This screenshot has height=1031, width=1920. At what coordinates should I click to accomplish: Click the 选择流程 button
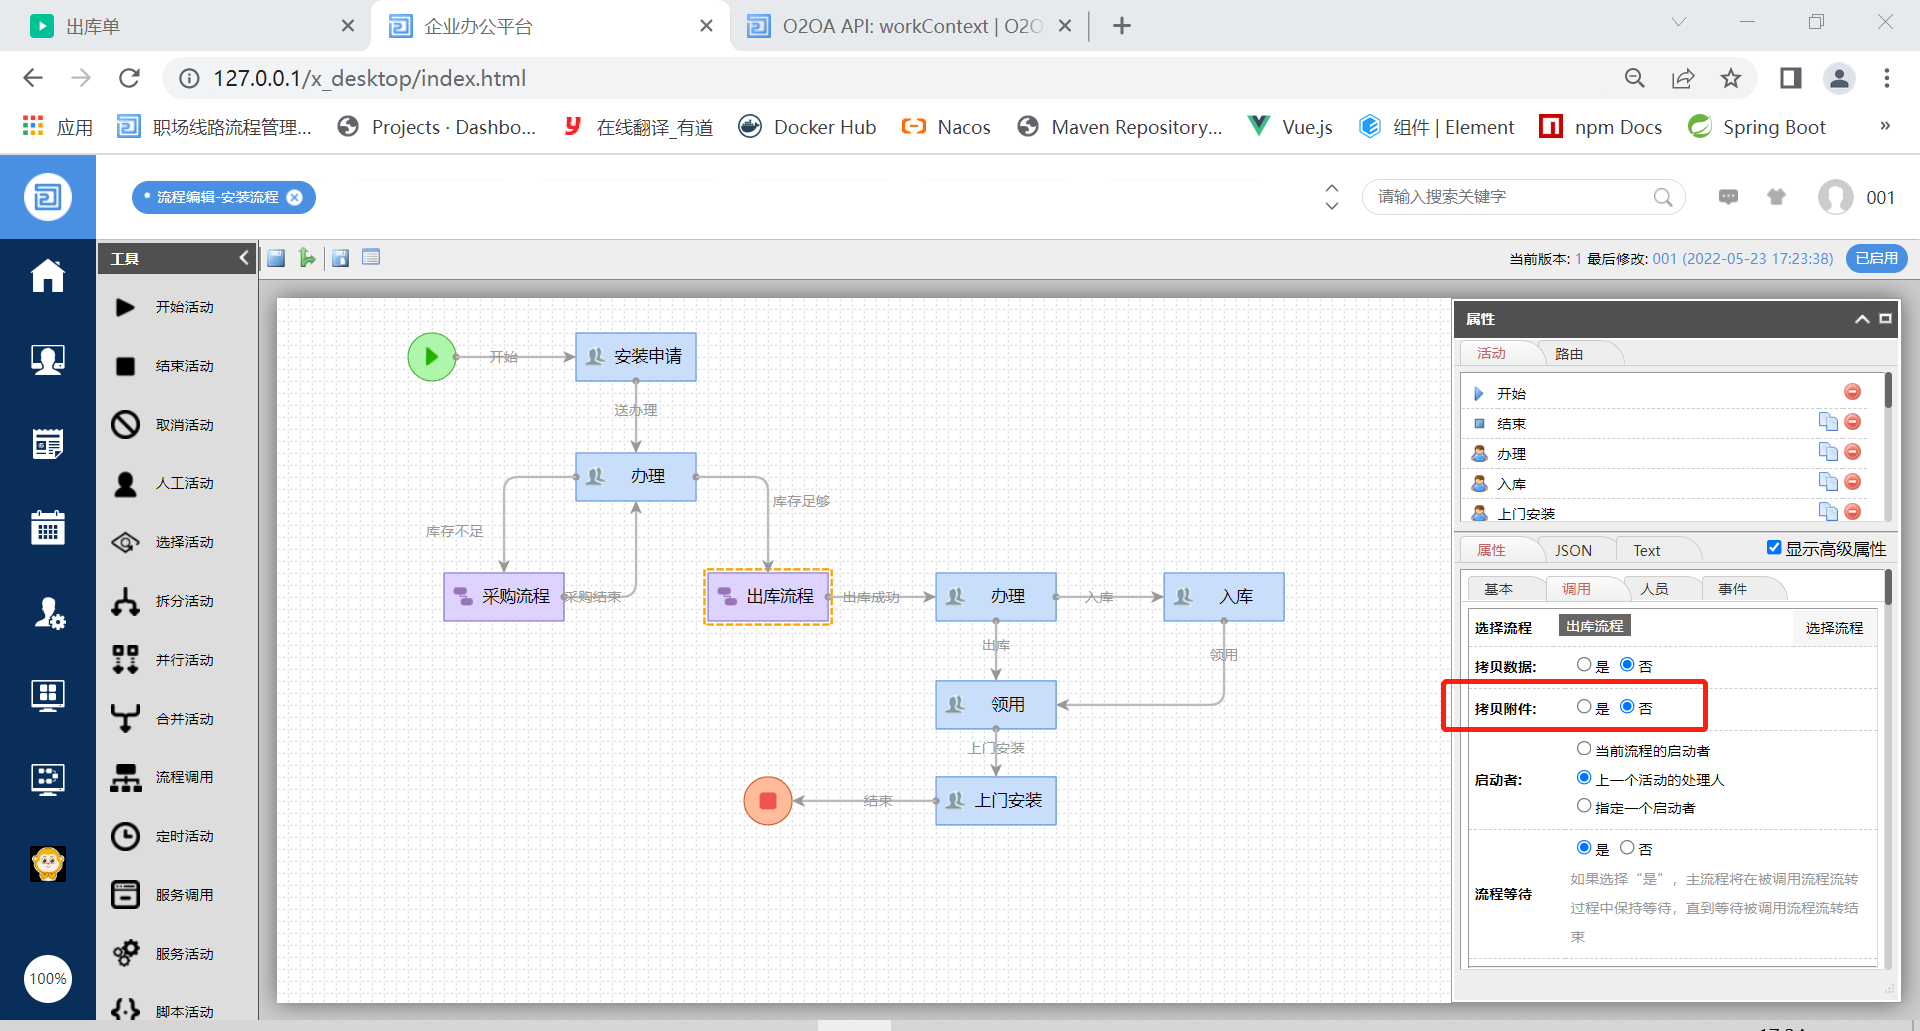(1833, 628)
